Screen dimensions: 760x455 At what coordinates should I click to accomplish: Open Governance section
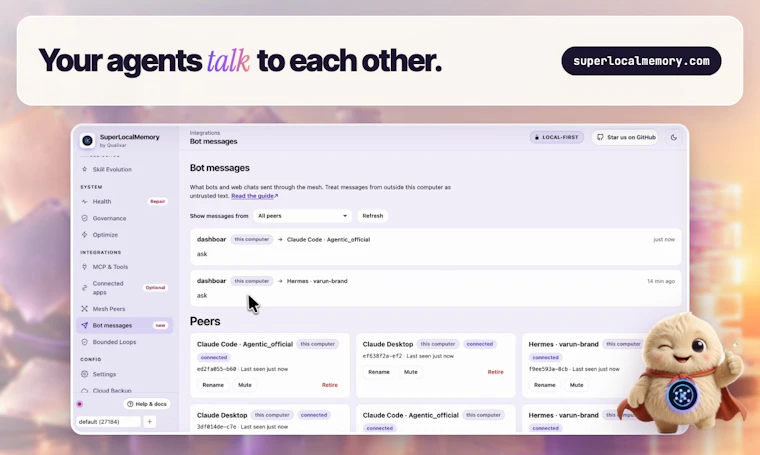point(109,218)
